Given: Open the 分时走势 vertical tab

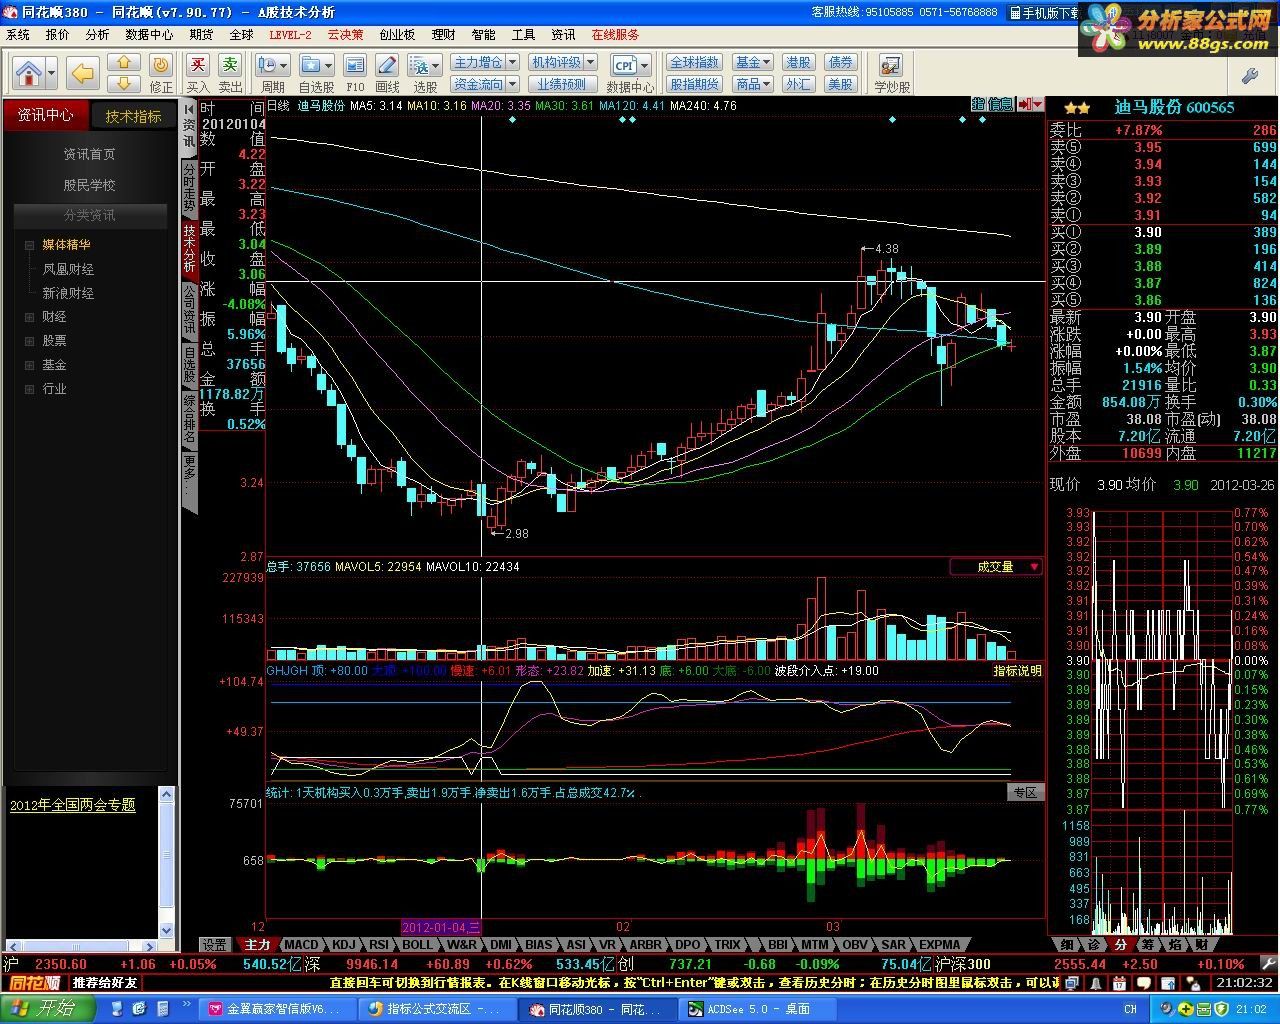Looking at the screenshot, I should [x=189, y=187].
